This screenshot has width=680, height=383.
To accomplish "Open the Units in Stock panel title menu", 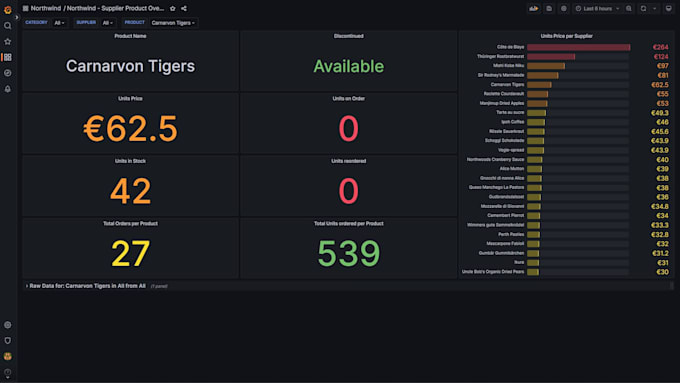I will click(x=130, y=161).
